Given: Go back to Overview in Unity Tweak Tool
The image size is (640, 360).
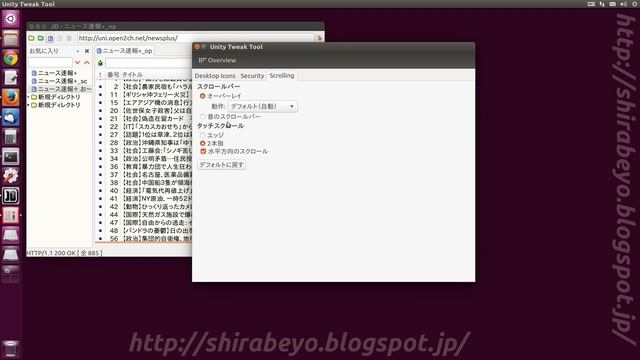Looking at the screenshot, I should click(217, 60).
